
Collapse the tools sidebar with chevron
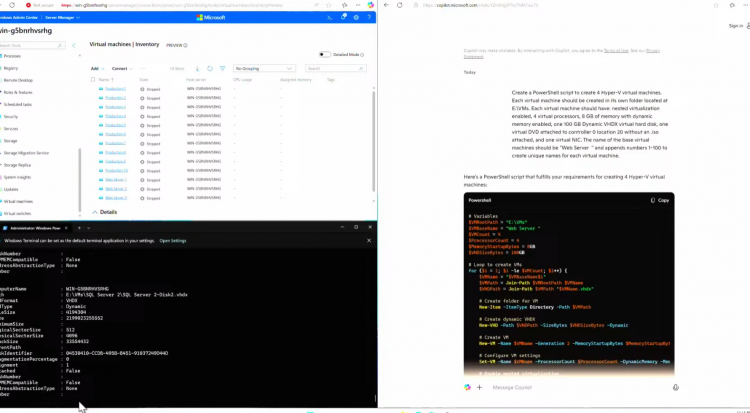click(x=74, y=45)
